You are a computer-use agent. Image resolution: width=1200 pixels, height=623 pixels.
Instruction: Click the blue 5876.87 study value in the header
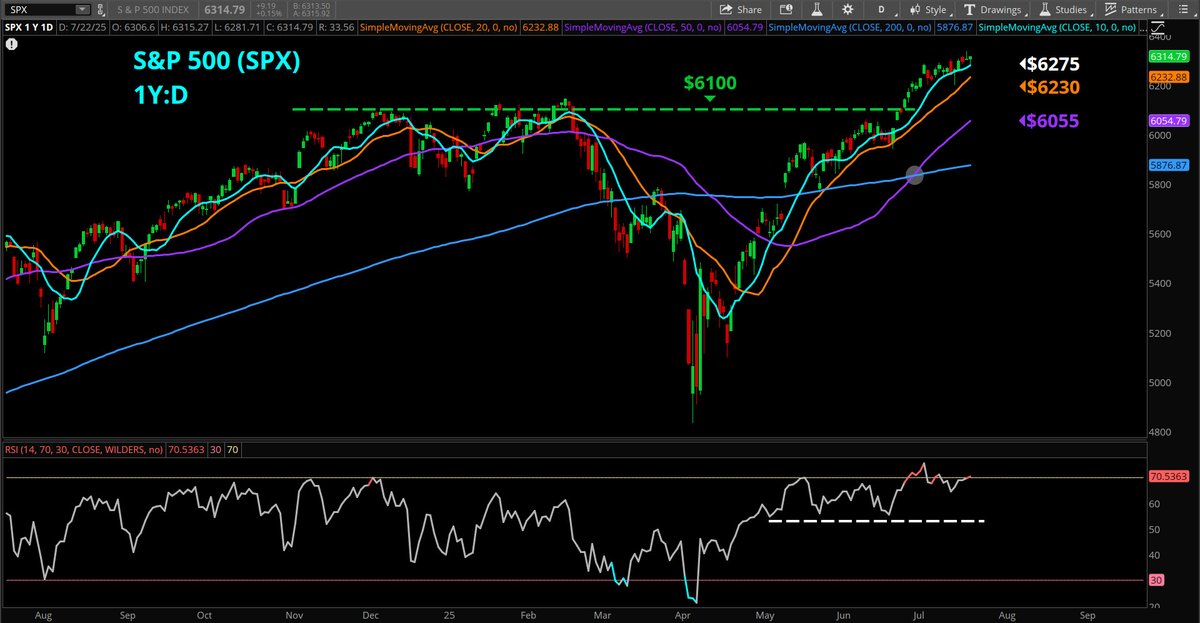pos(955,27)
